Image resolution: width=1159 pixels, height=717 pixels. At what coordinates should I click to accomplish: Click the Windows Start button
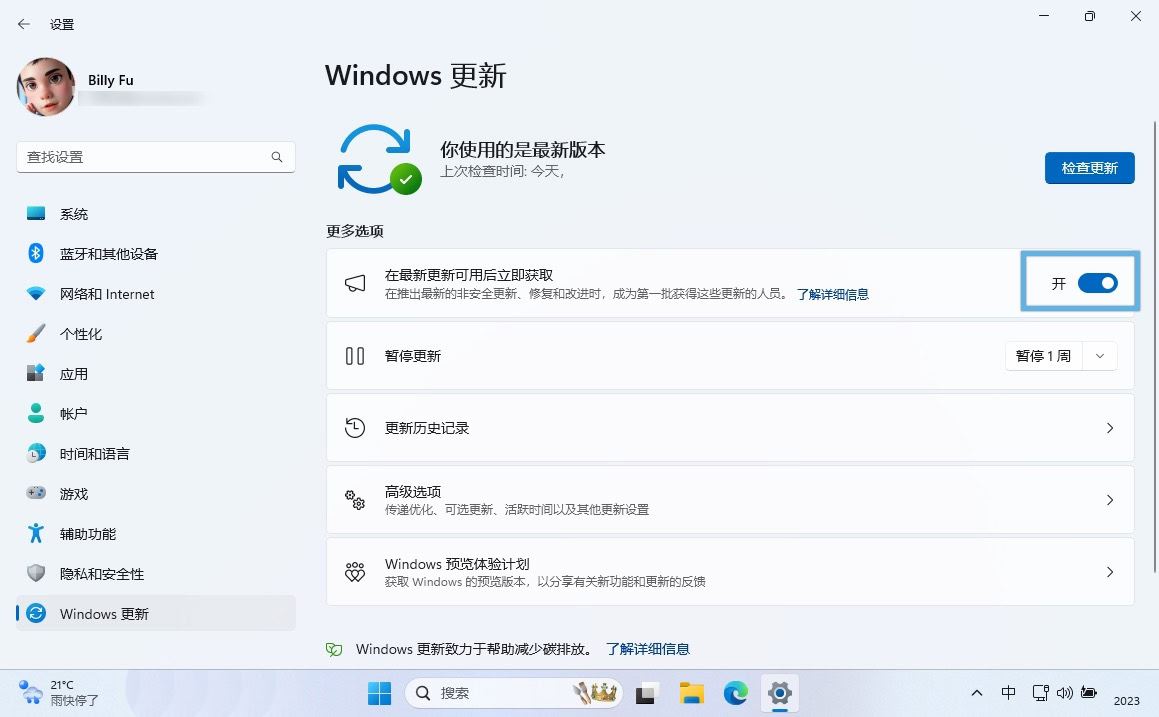(x=380, y=693)
